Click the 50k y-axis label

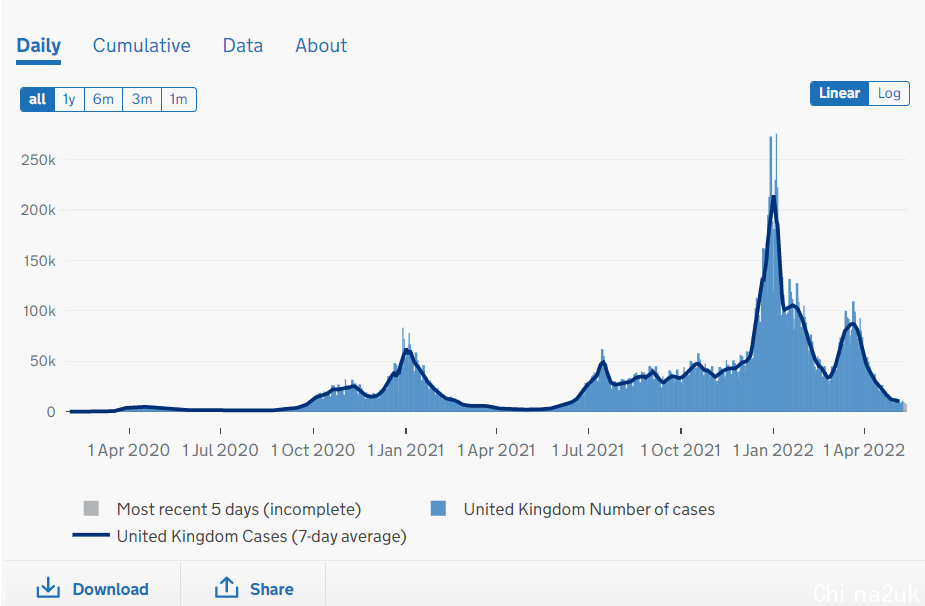pyautogui.click(x=42, y=361)
